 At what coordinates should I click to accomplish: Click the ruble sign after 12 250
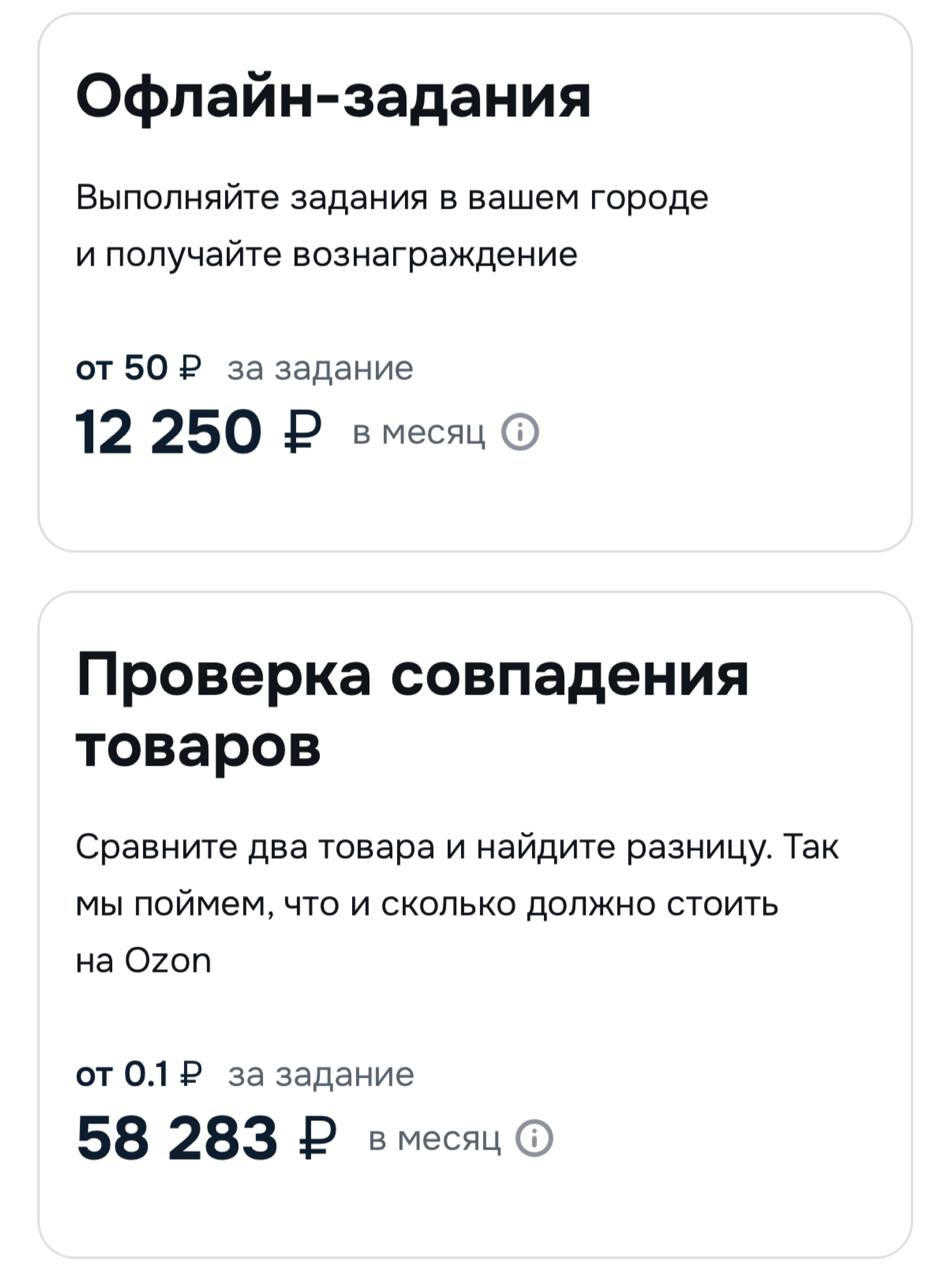302,434
